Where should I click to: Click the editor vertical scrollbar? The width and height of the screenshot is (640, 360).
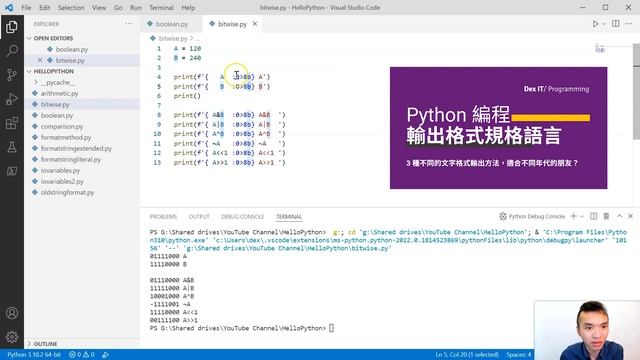(636, 92)
